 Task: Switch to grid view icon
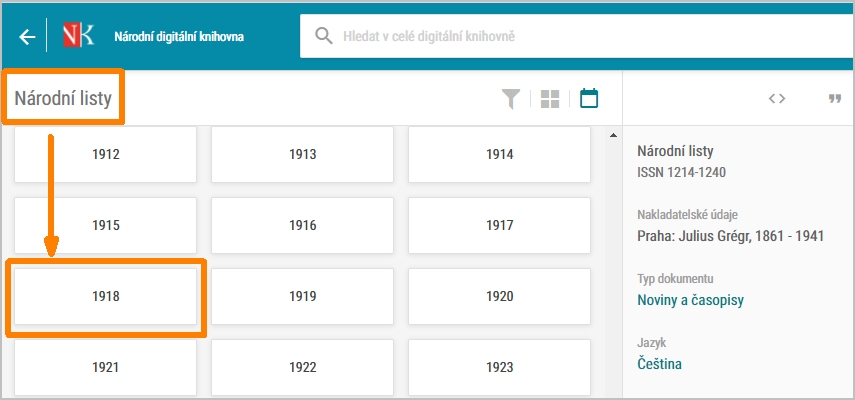(x=550, y=99)
